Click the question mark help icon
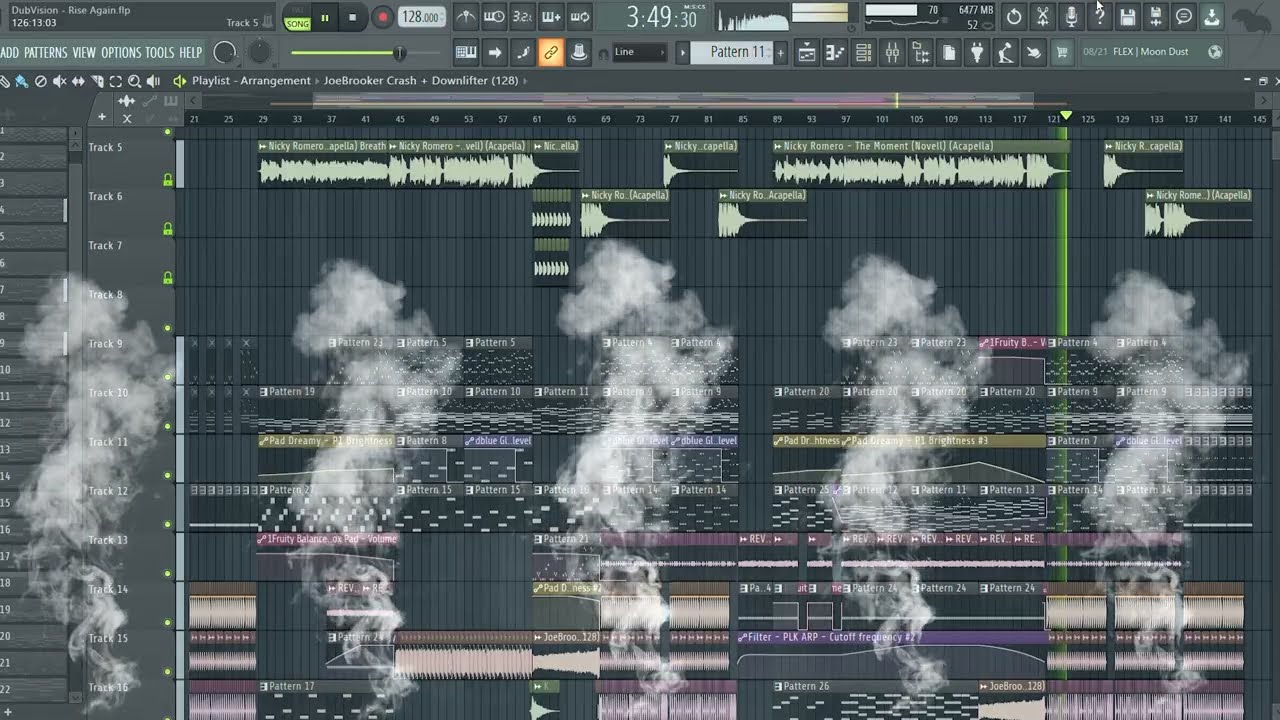 [1099, 17]
